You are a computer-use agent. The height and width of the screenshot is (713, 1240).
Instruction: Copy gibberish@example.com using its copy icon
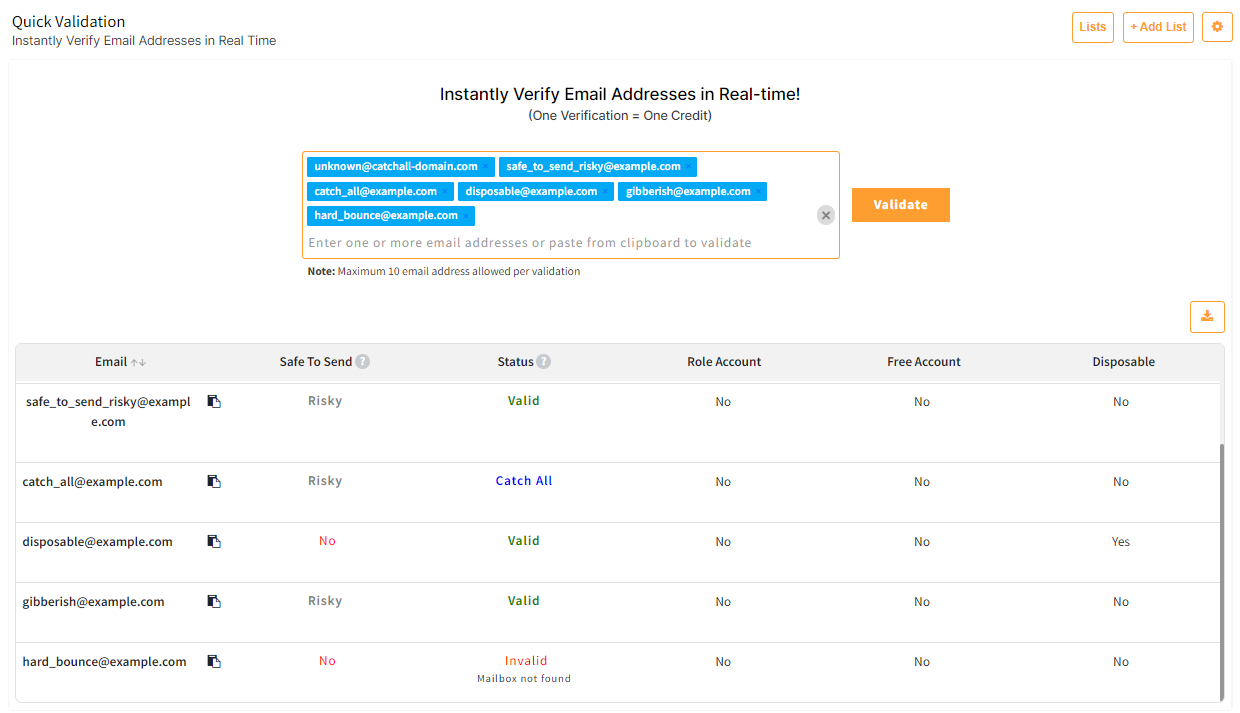pos(214,601)
